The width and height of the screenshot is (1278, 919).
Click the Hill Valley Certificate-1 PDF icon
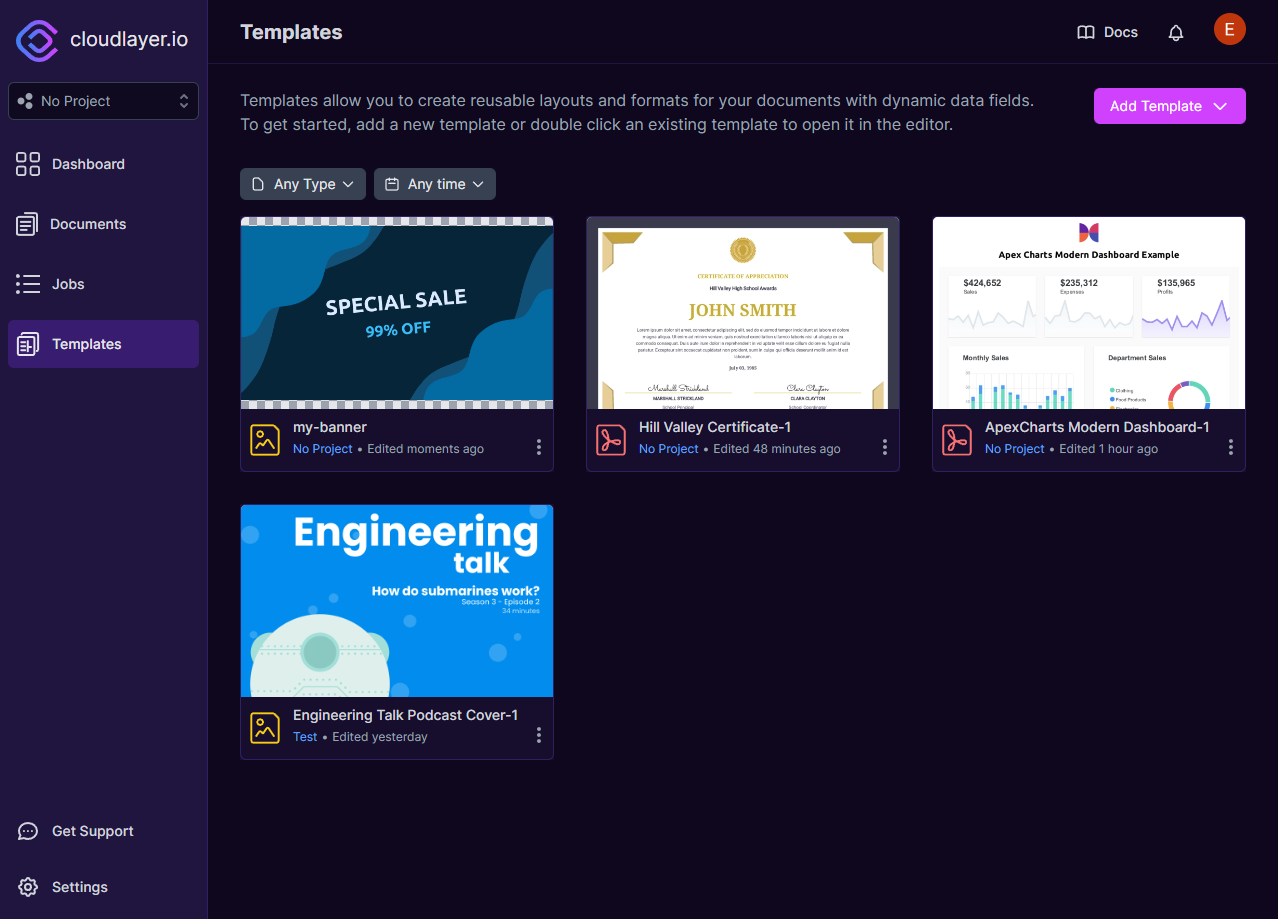[x=611, y=440]
